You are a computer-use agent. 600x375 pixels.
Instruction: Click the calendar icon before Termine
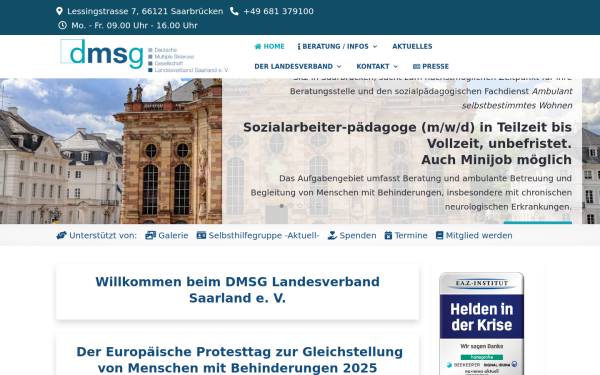coord(388,235)
